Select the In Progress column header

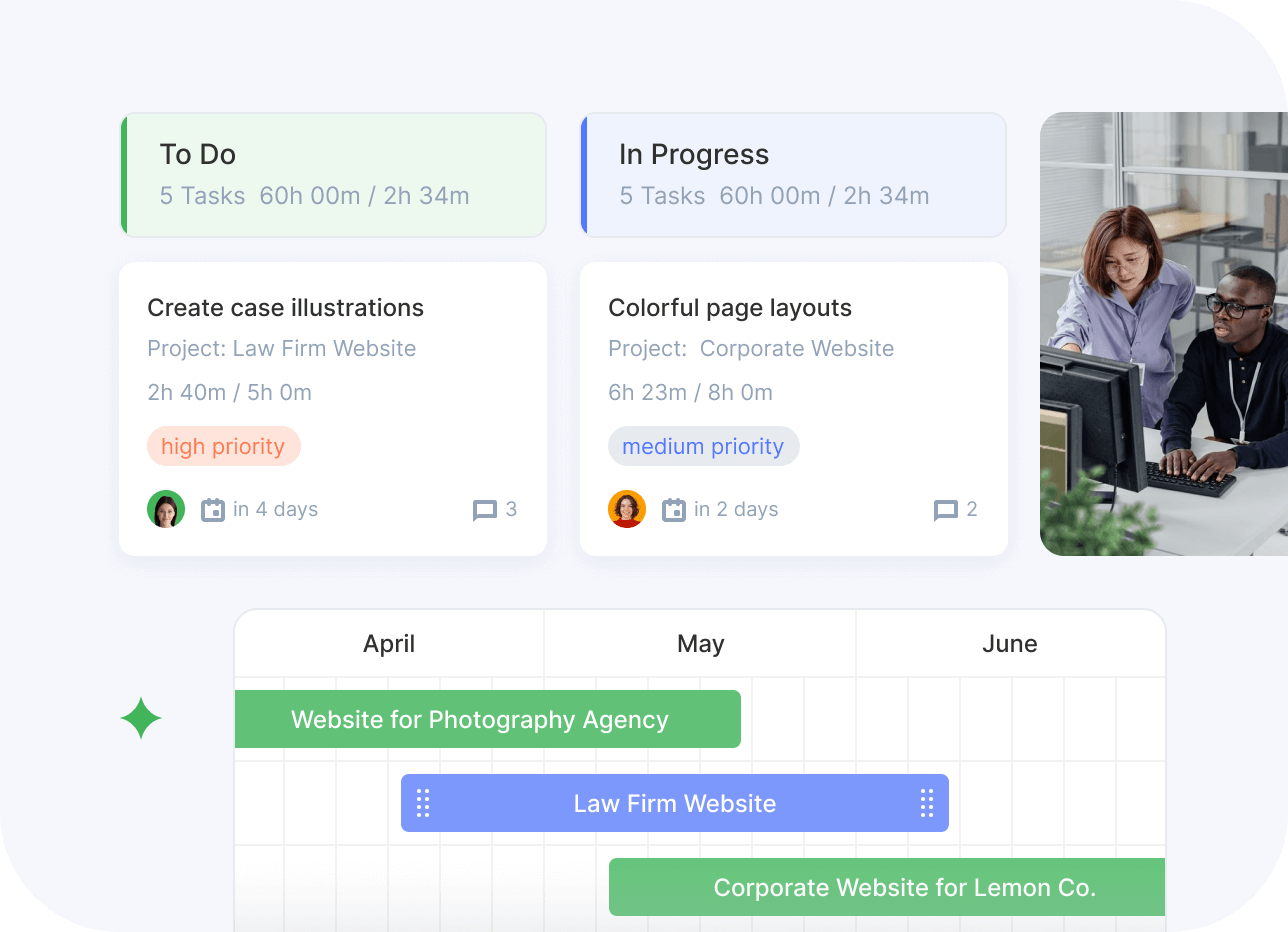793,175
